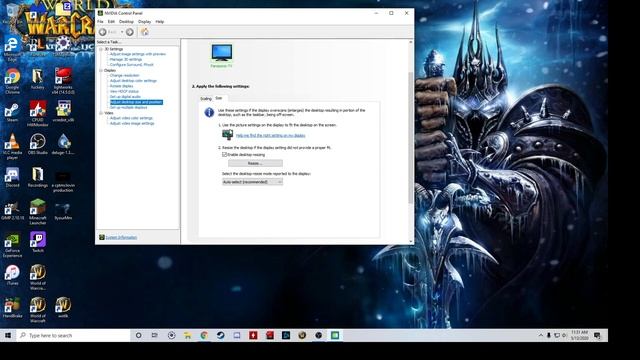Open Adjust desktop color settings
640x360 pixels.
(x=133, y=81)
